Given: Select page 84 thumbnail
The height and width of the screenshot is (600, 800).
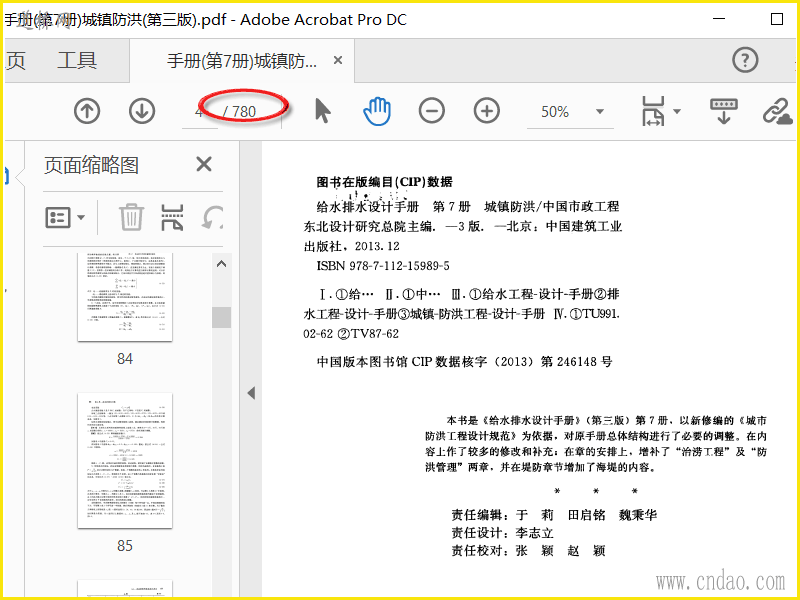Looking at the screenshot, I should pyautogui.click(x=125, y=297).
